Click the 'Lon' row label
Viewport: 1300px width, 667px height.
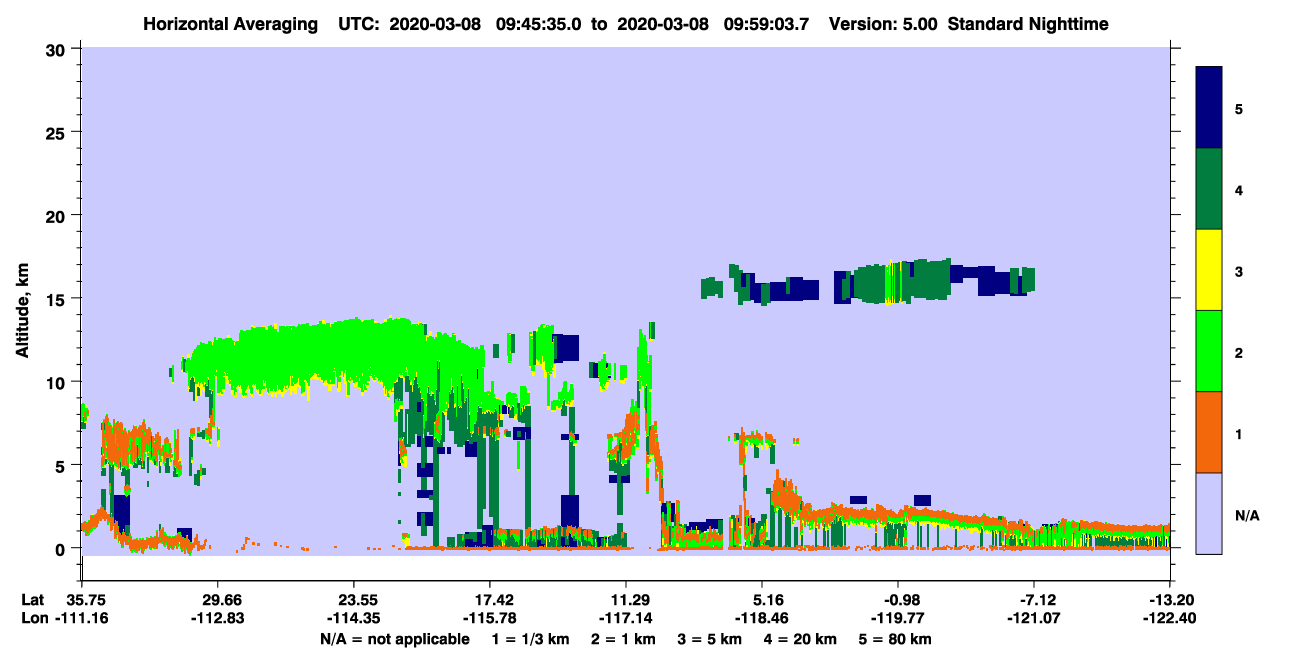[x=34, y=618]
